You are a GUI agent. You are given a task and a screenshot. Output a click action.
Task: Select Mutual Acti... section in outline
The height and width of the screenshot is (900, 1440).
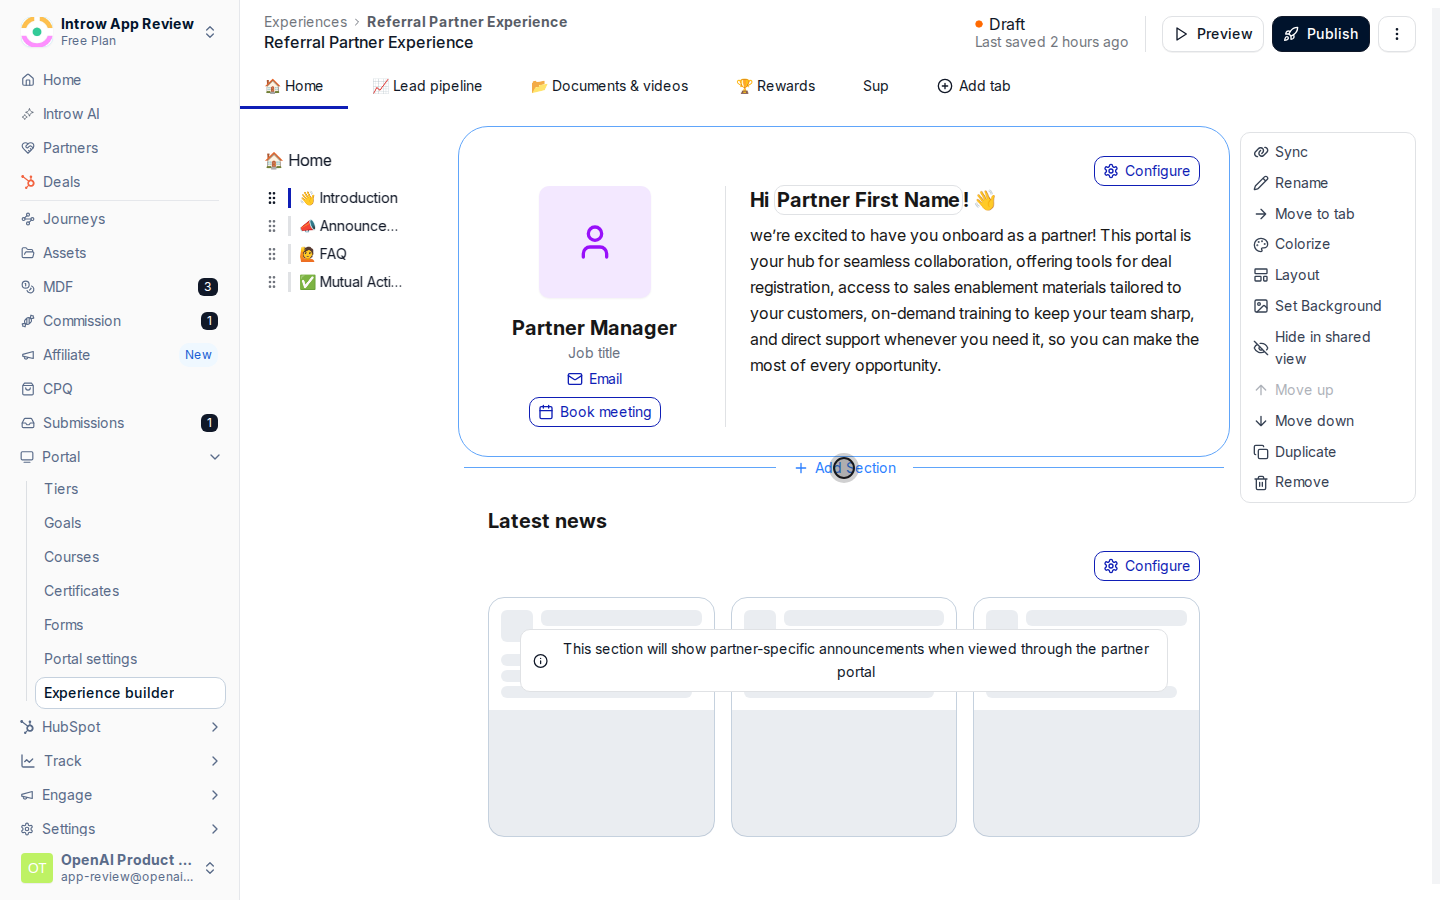coord(351,282)
